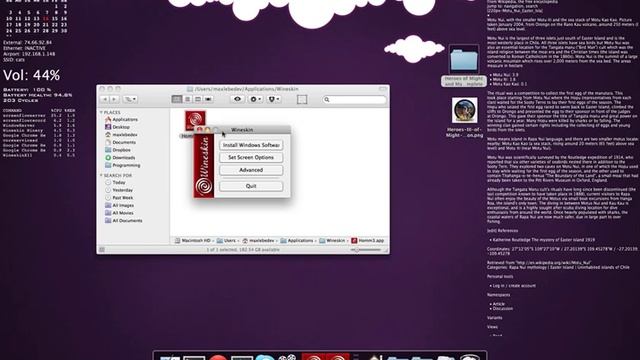Open the Finder path dropdown button

[x=130, y=99]
